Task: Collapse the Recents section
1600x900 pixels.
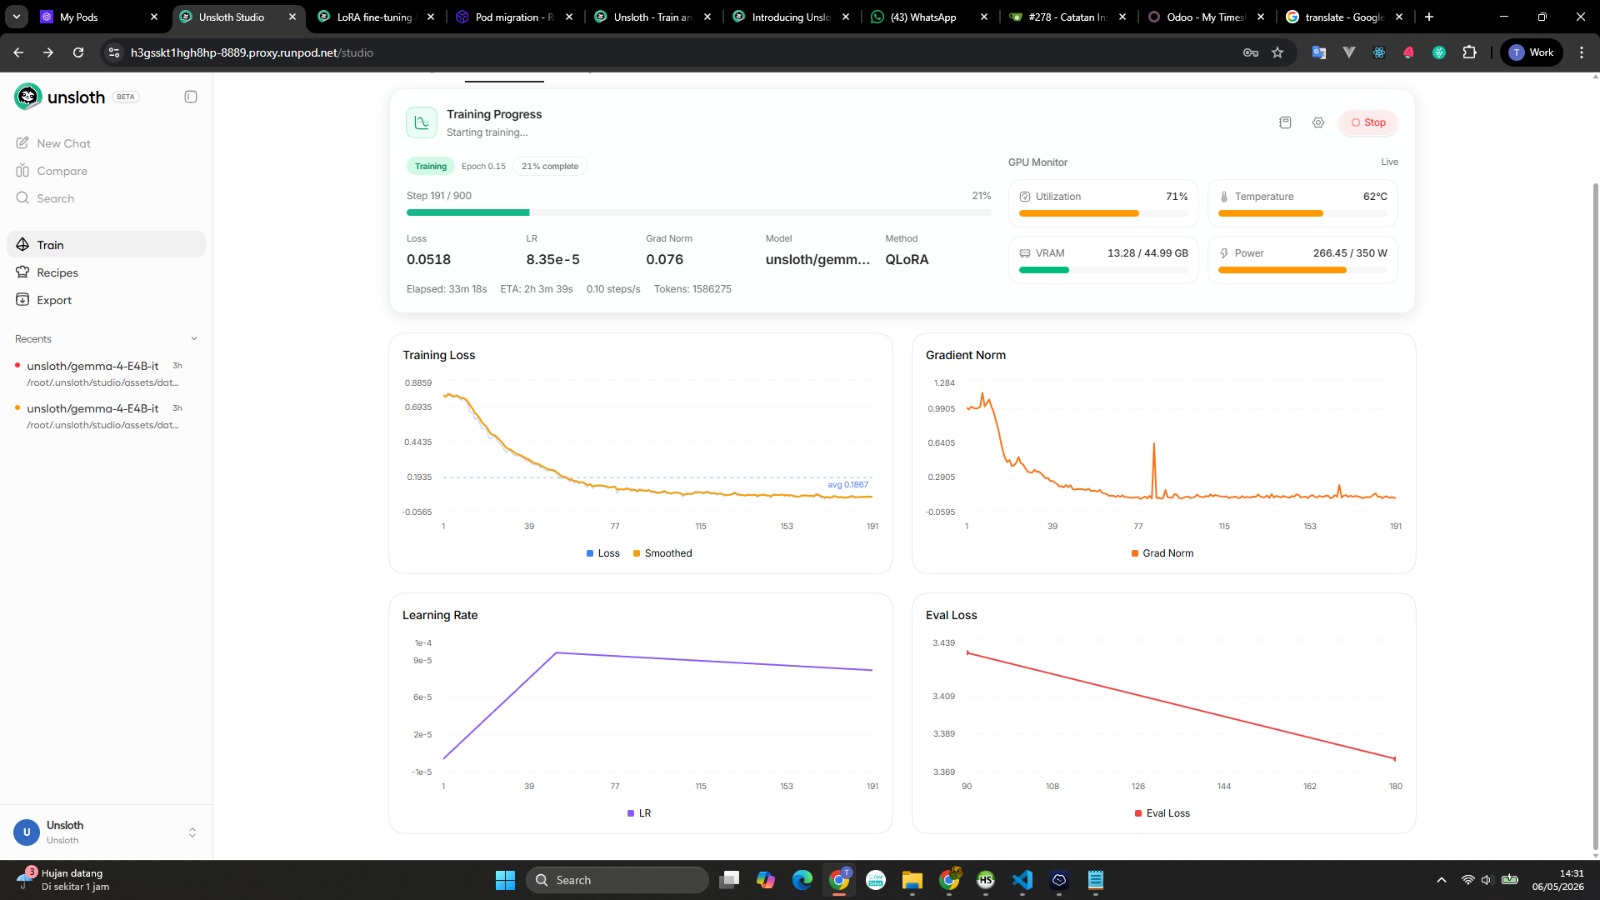Action: [x=194, y=339]
